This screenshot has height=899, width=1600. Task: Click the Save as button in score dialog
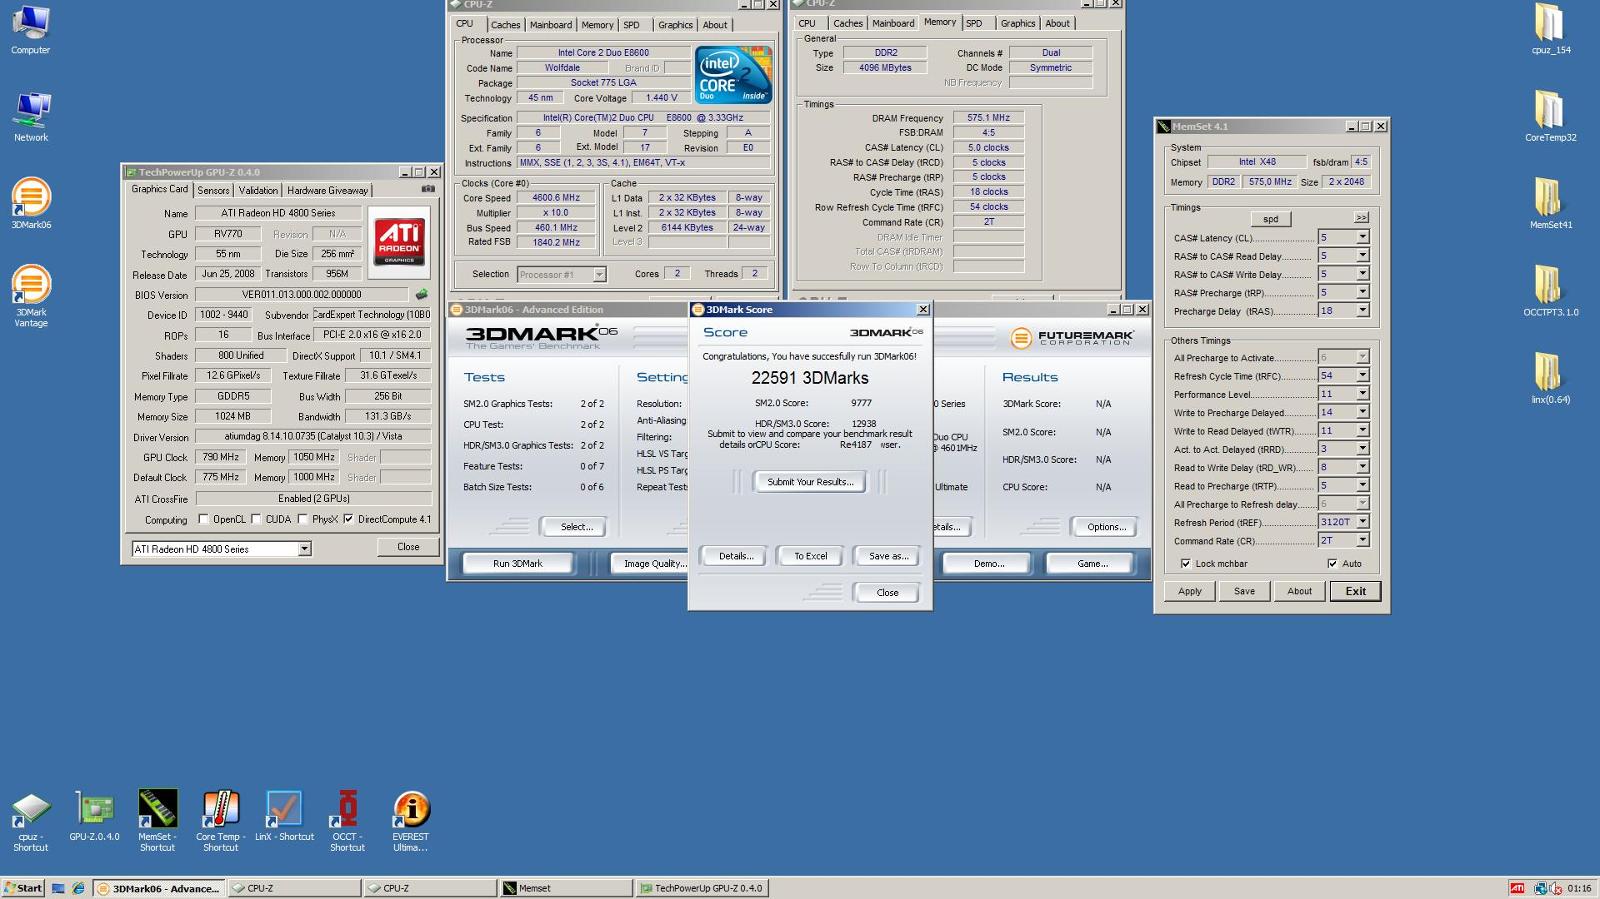(888, 556)
